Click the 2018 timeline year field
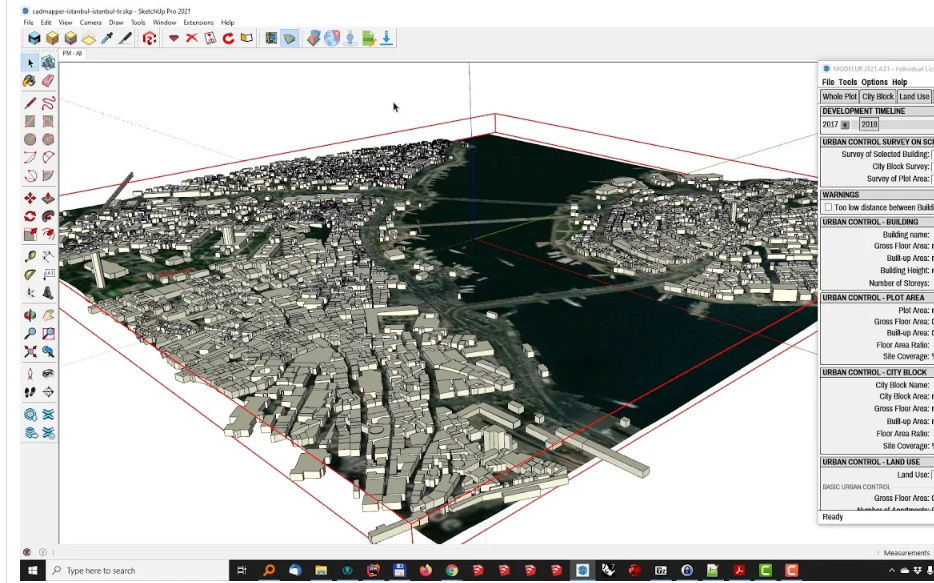Viewport: 934px width, 583px height. [x=868, y=125]
